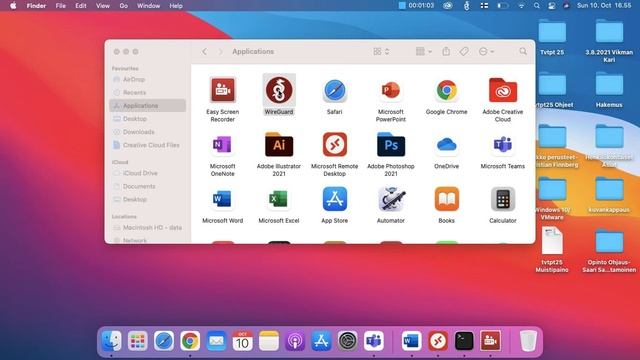This screenshot has width=640, height=360.
Task: Open Calendar showing 10 in the Dock
Action: click(242, 341)
